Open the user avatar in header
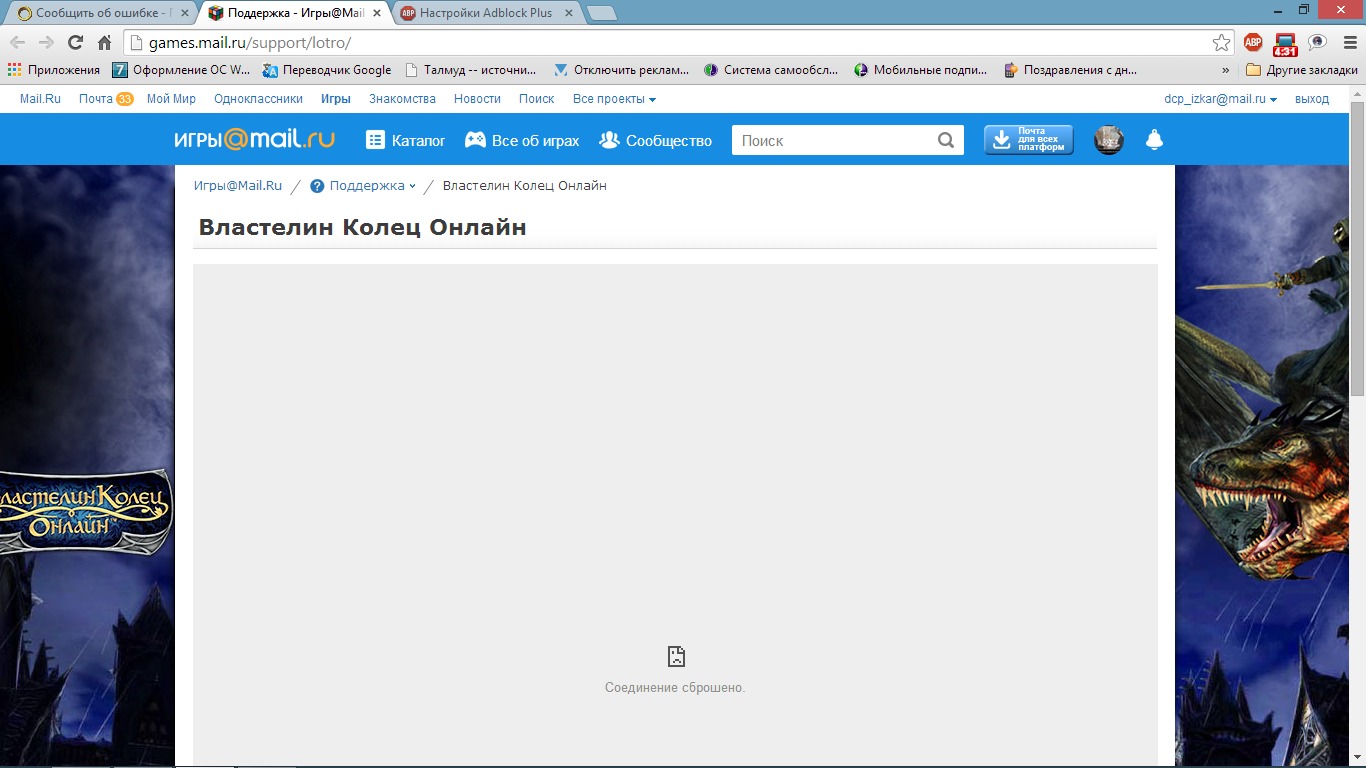 (1108, 140)
